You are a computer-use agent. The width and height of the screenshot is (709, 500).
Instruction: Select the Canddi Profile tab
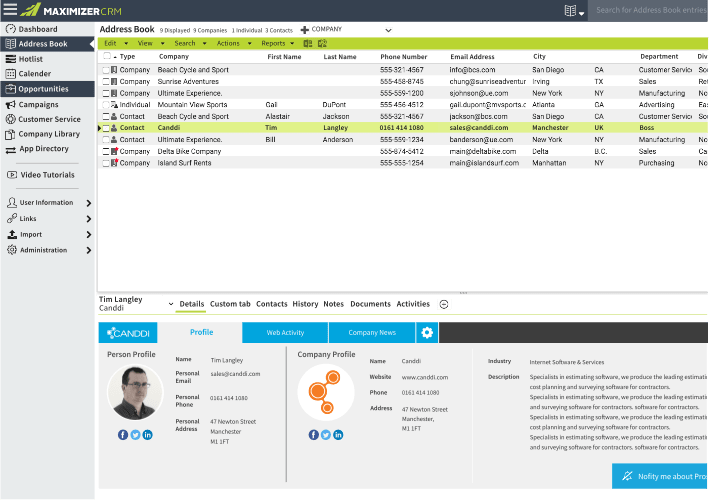click(201, 332)
